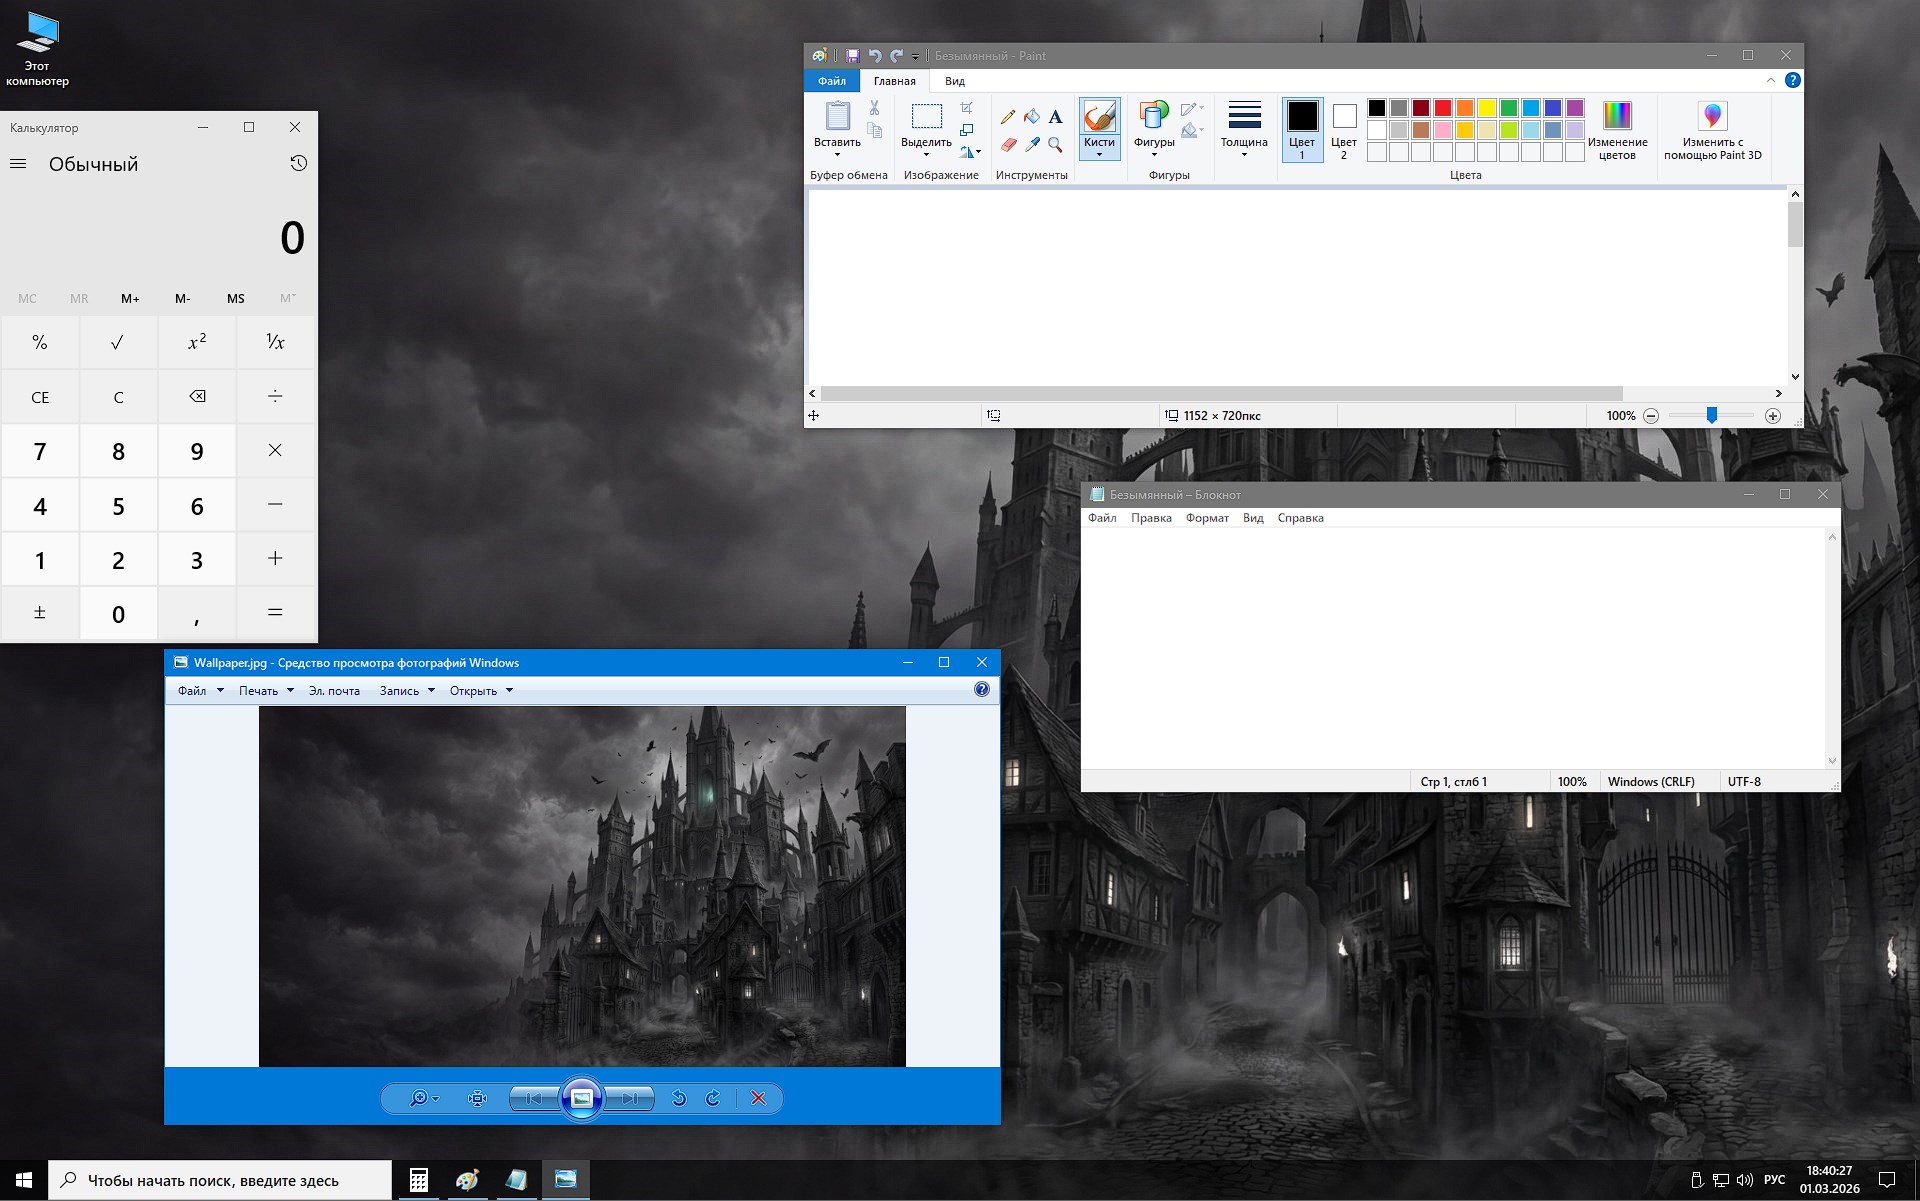
Task: Pick the red color swatch
Action: coord(1442,108)
